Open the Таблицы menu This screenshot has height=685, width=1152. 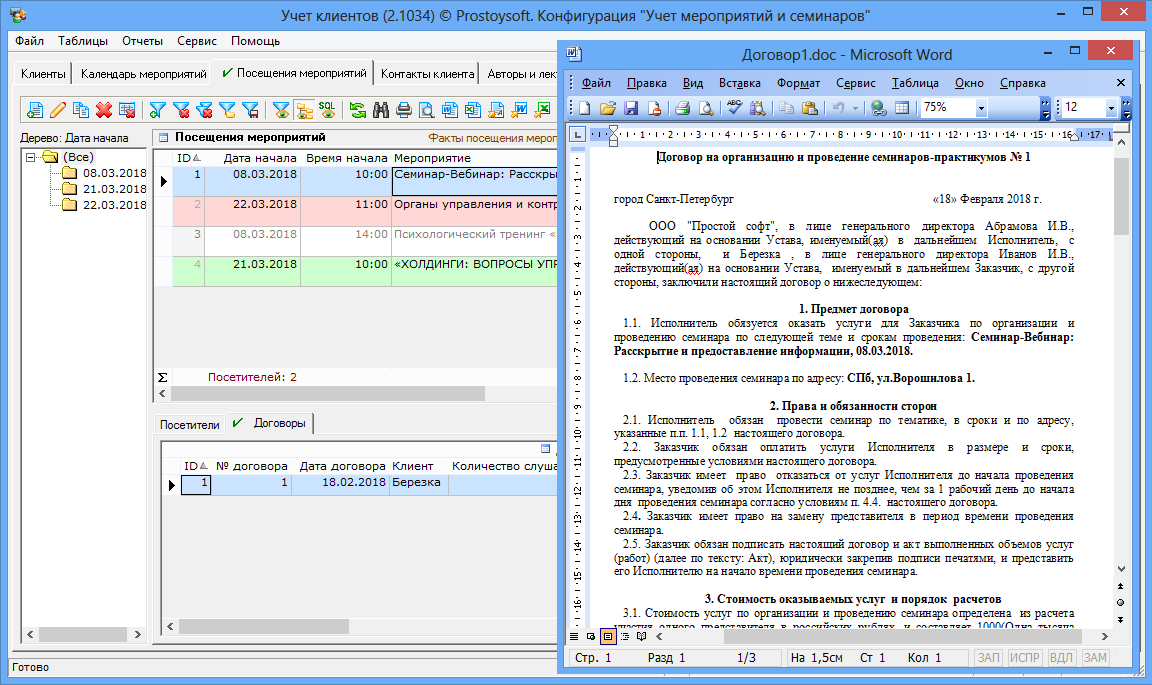coord(83,41)
